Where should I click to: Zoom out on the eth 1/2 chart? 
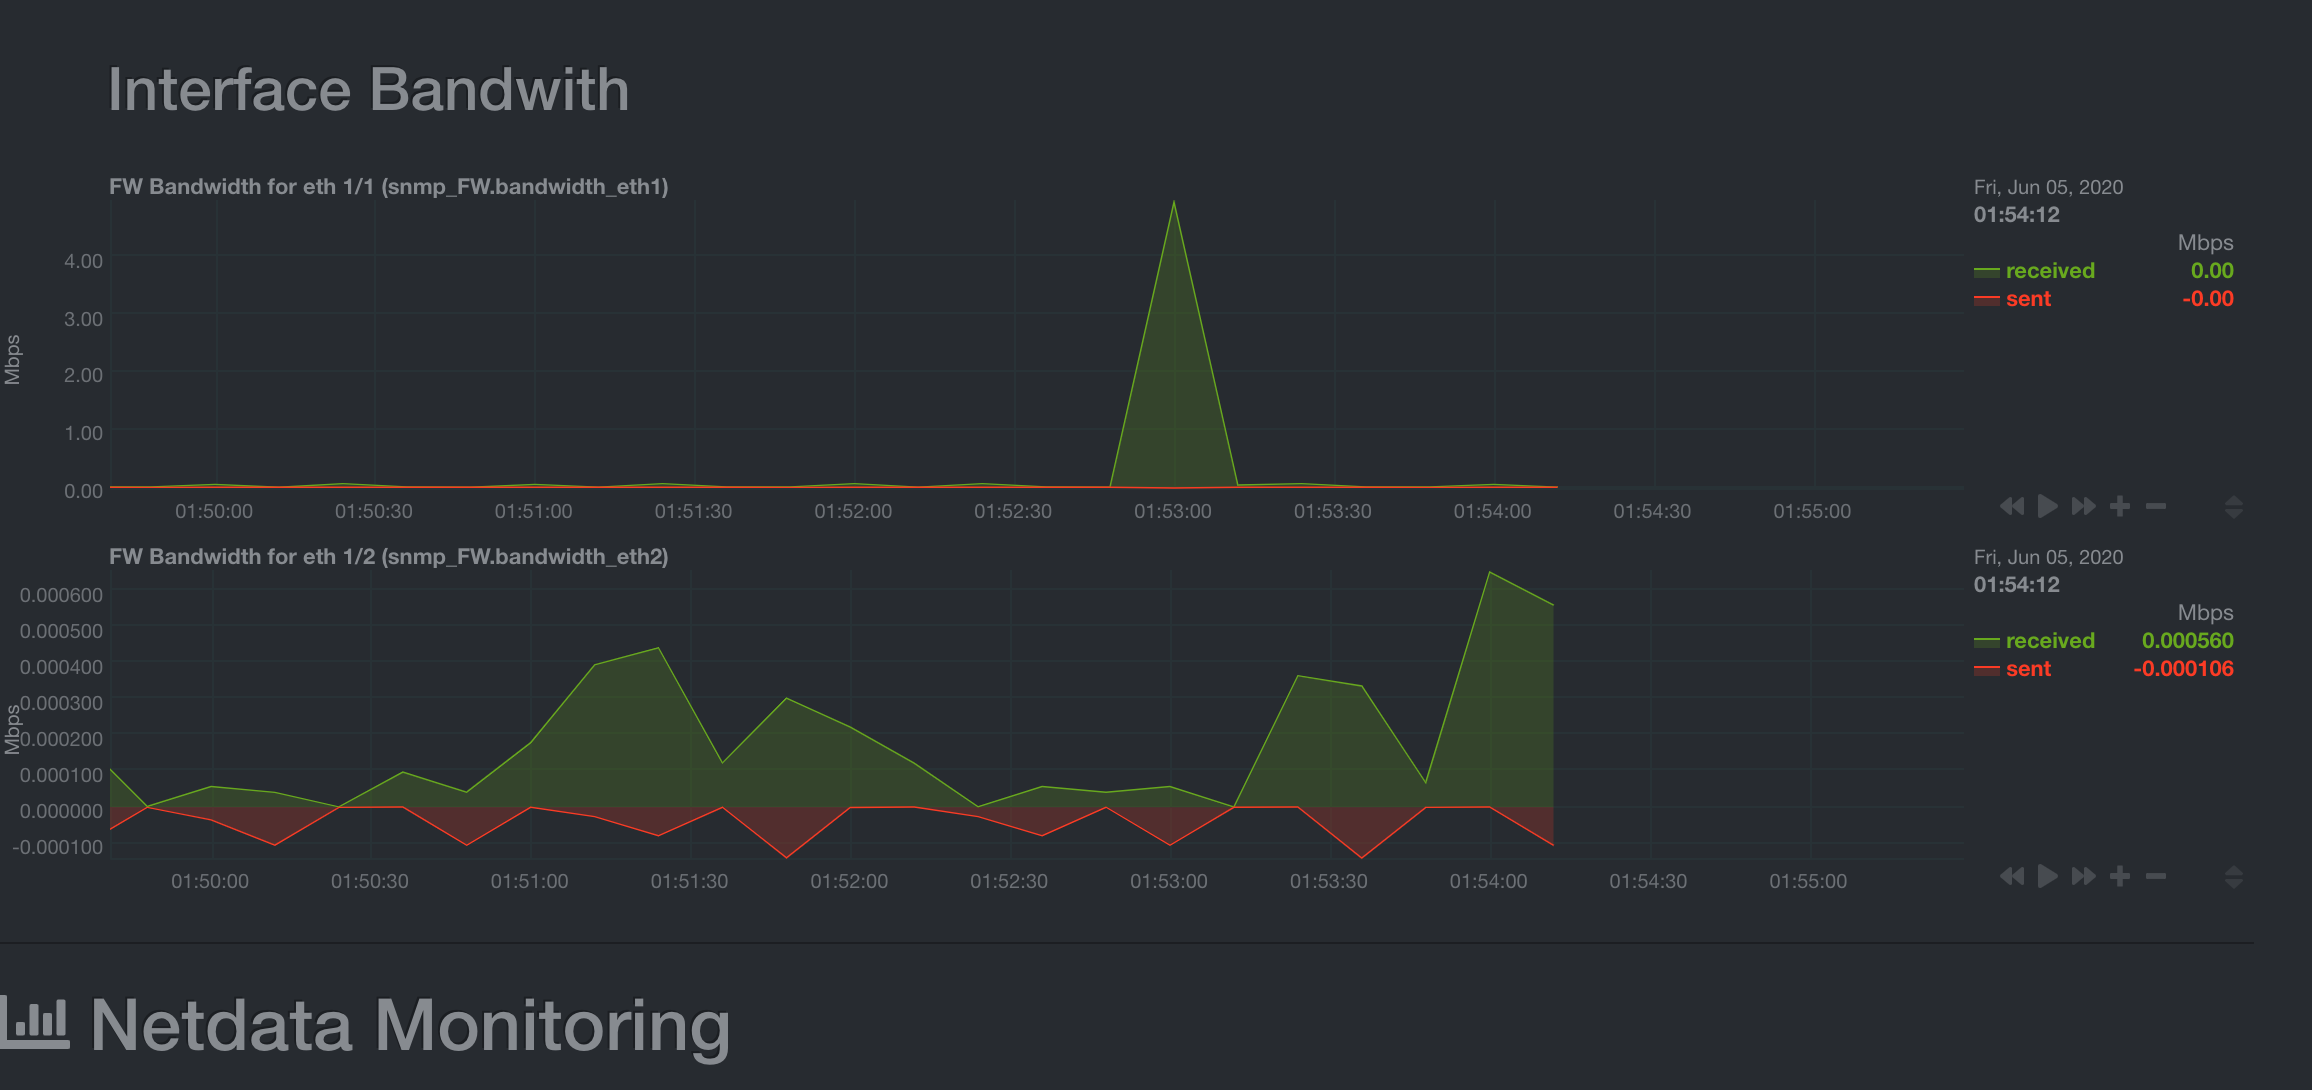pyautogui.click(x=2156, y=877)
